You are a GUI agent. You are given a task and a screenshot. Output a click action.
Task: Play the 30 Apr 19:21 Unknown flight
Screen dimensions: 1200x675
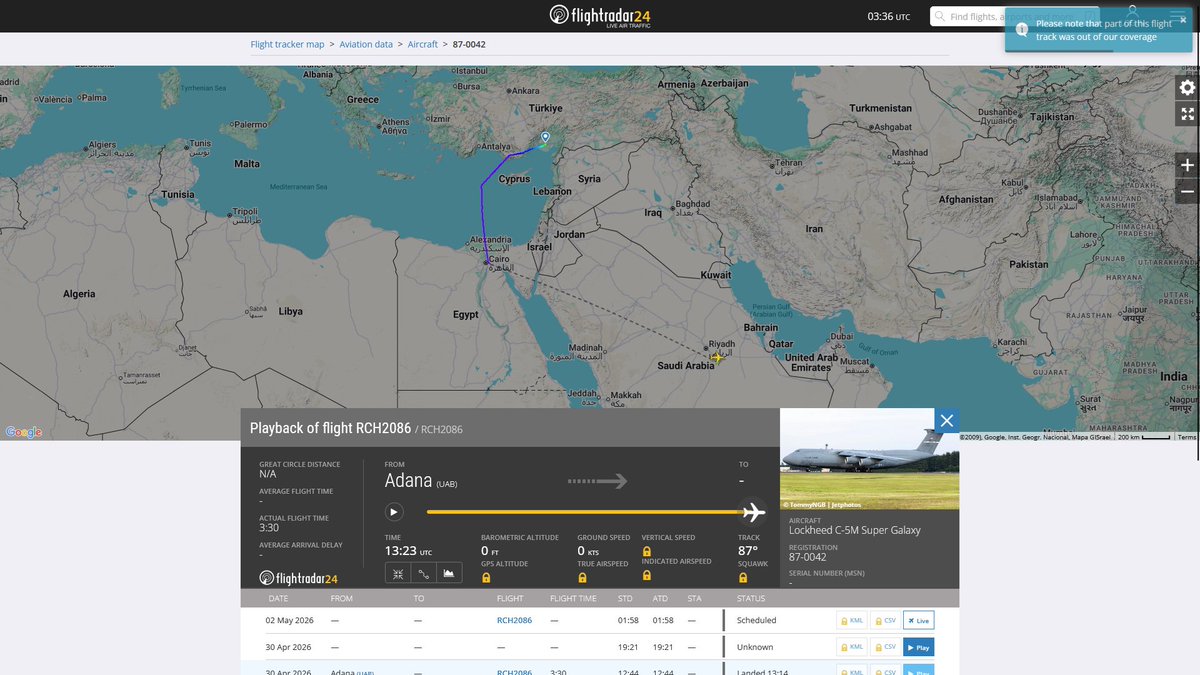pos(918,647)
